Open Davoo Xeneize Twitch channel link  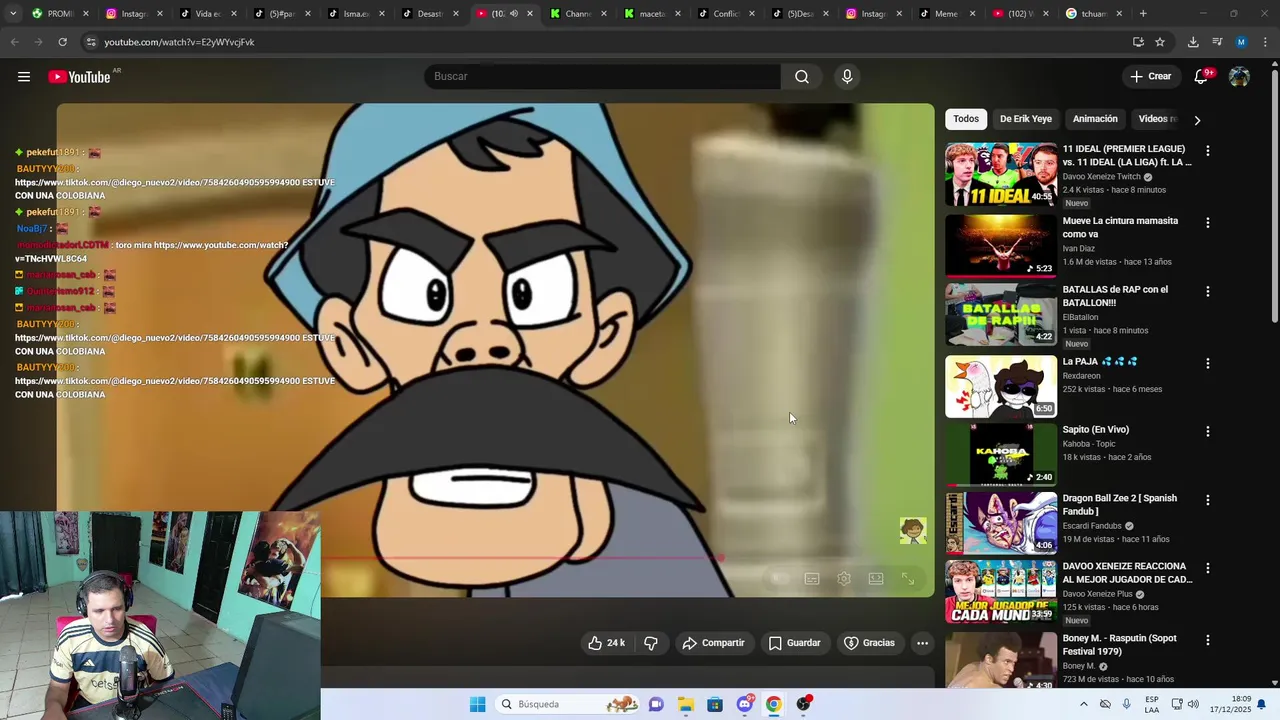point(1101,177)
